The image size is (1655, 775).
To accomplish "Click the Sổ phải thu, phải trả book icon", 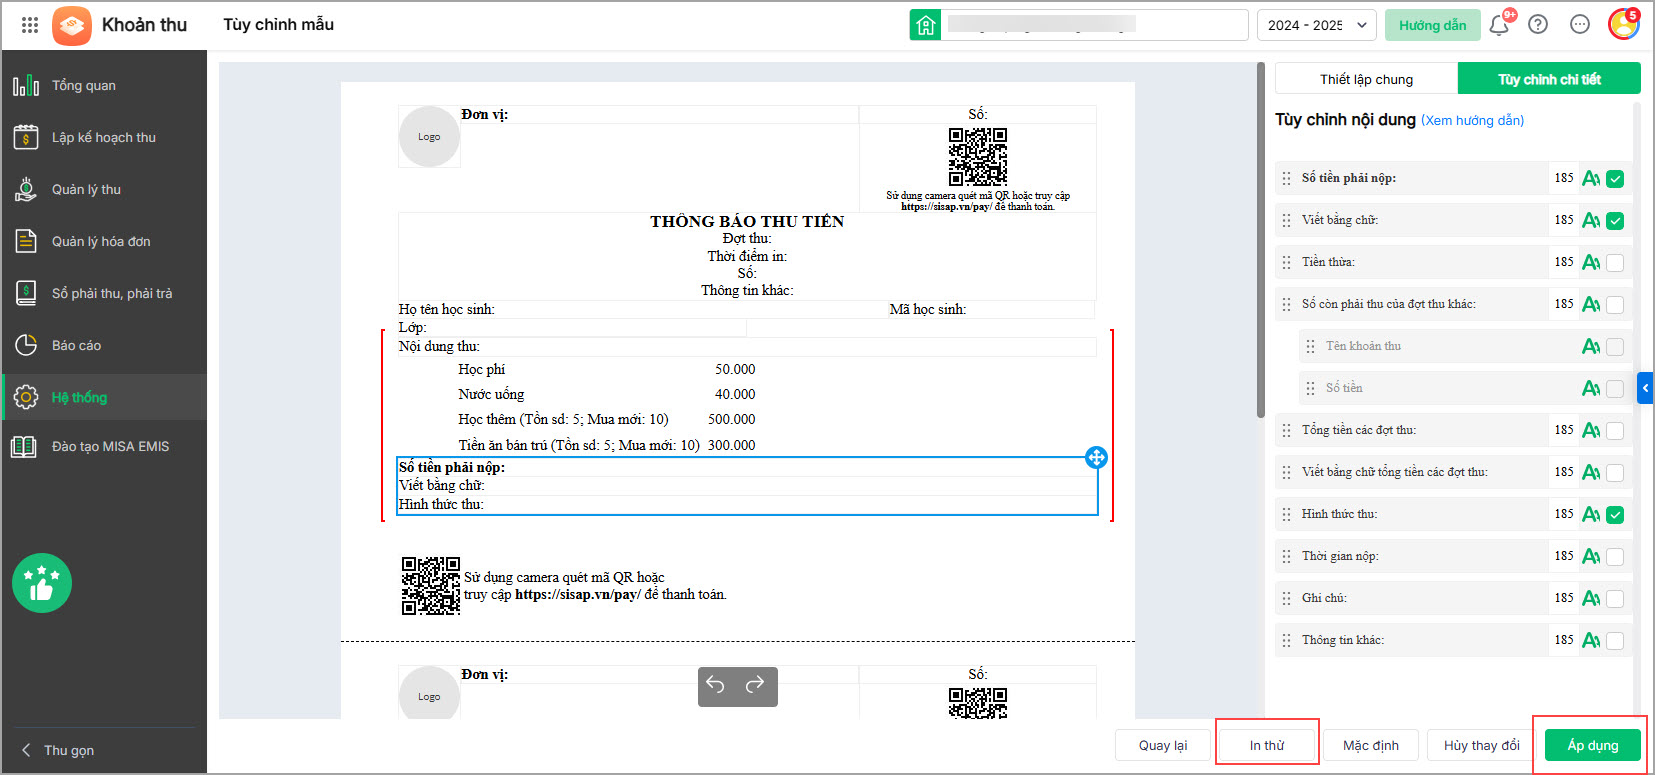I will click(26, 293).
